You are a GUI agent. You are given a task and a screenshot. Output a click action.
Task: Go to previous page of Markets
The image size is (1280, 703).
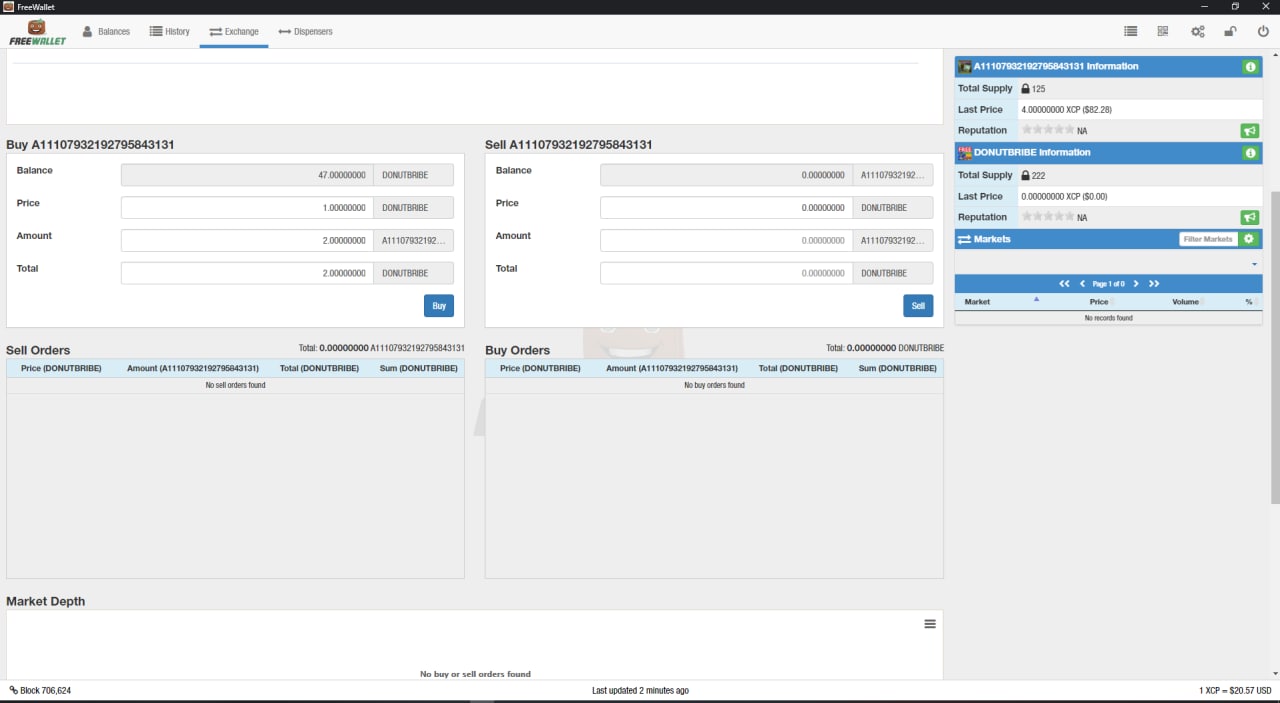[x=1082, y=284]
